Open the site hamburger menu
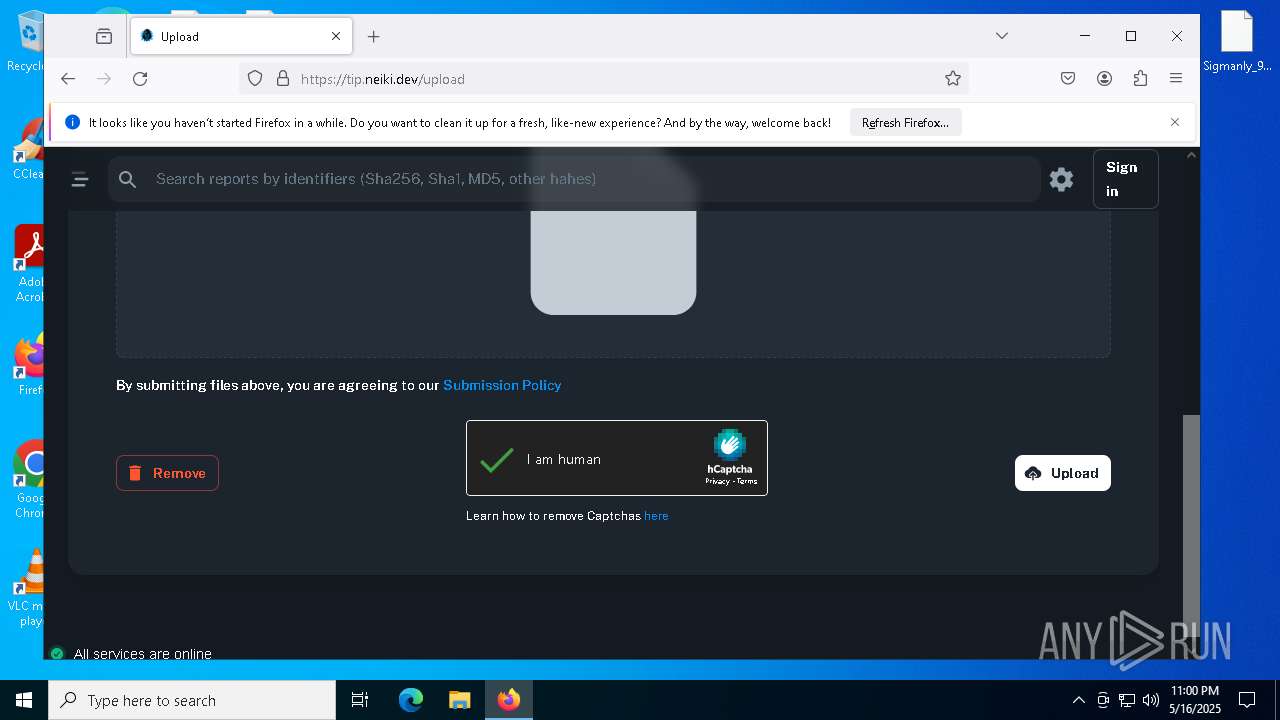 80,179
